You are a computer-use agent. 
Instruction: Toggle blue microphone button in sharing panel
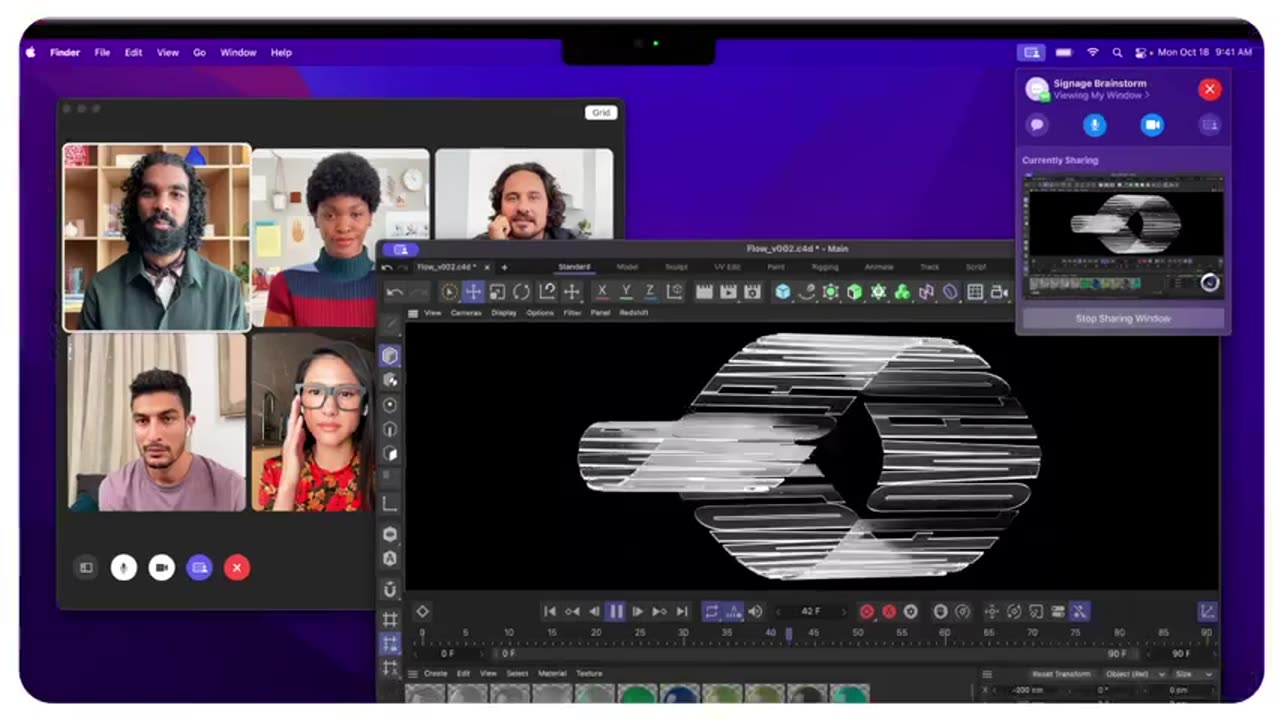click(x=1095, y=125)
